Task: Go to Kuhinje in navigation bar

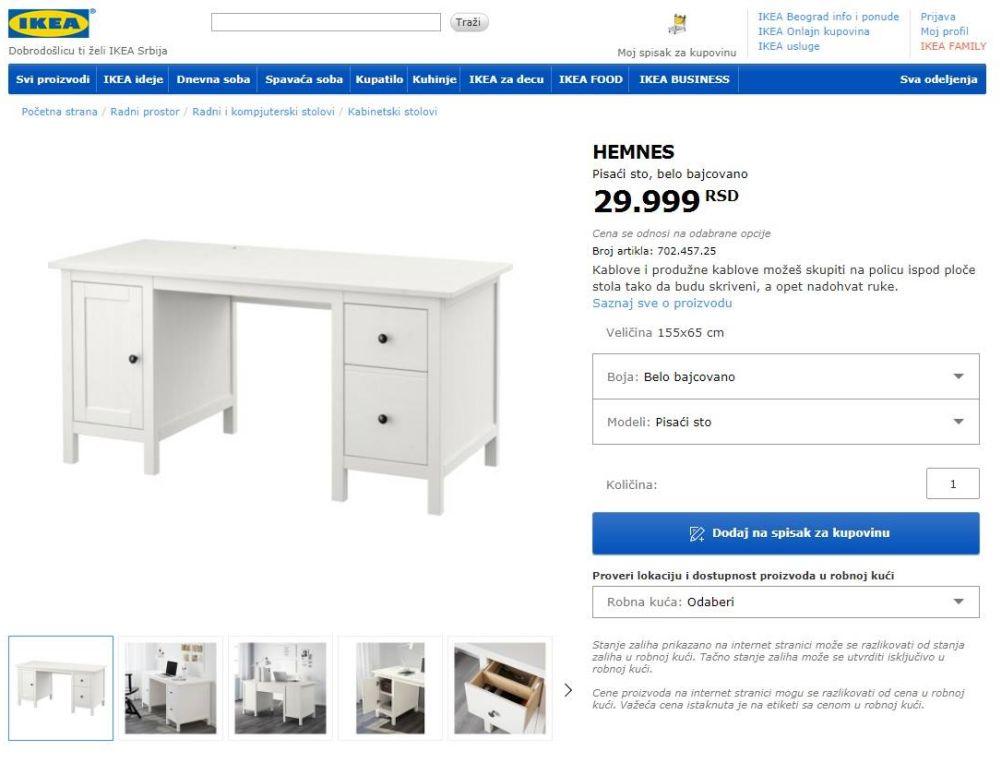Action: point(434,79)
